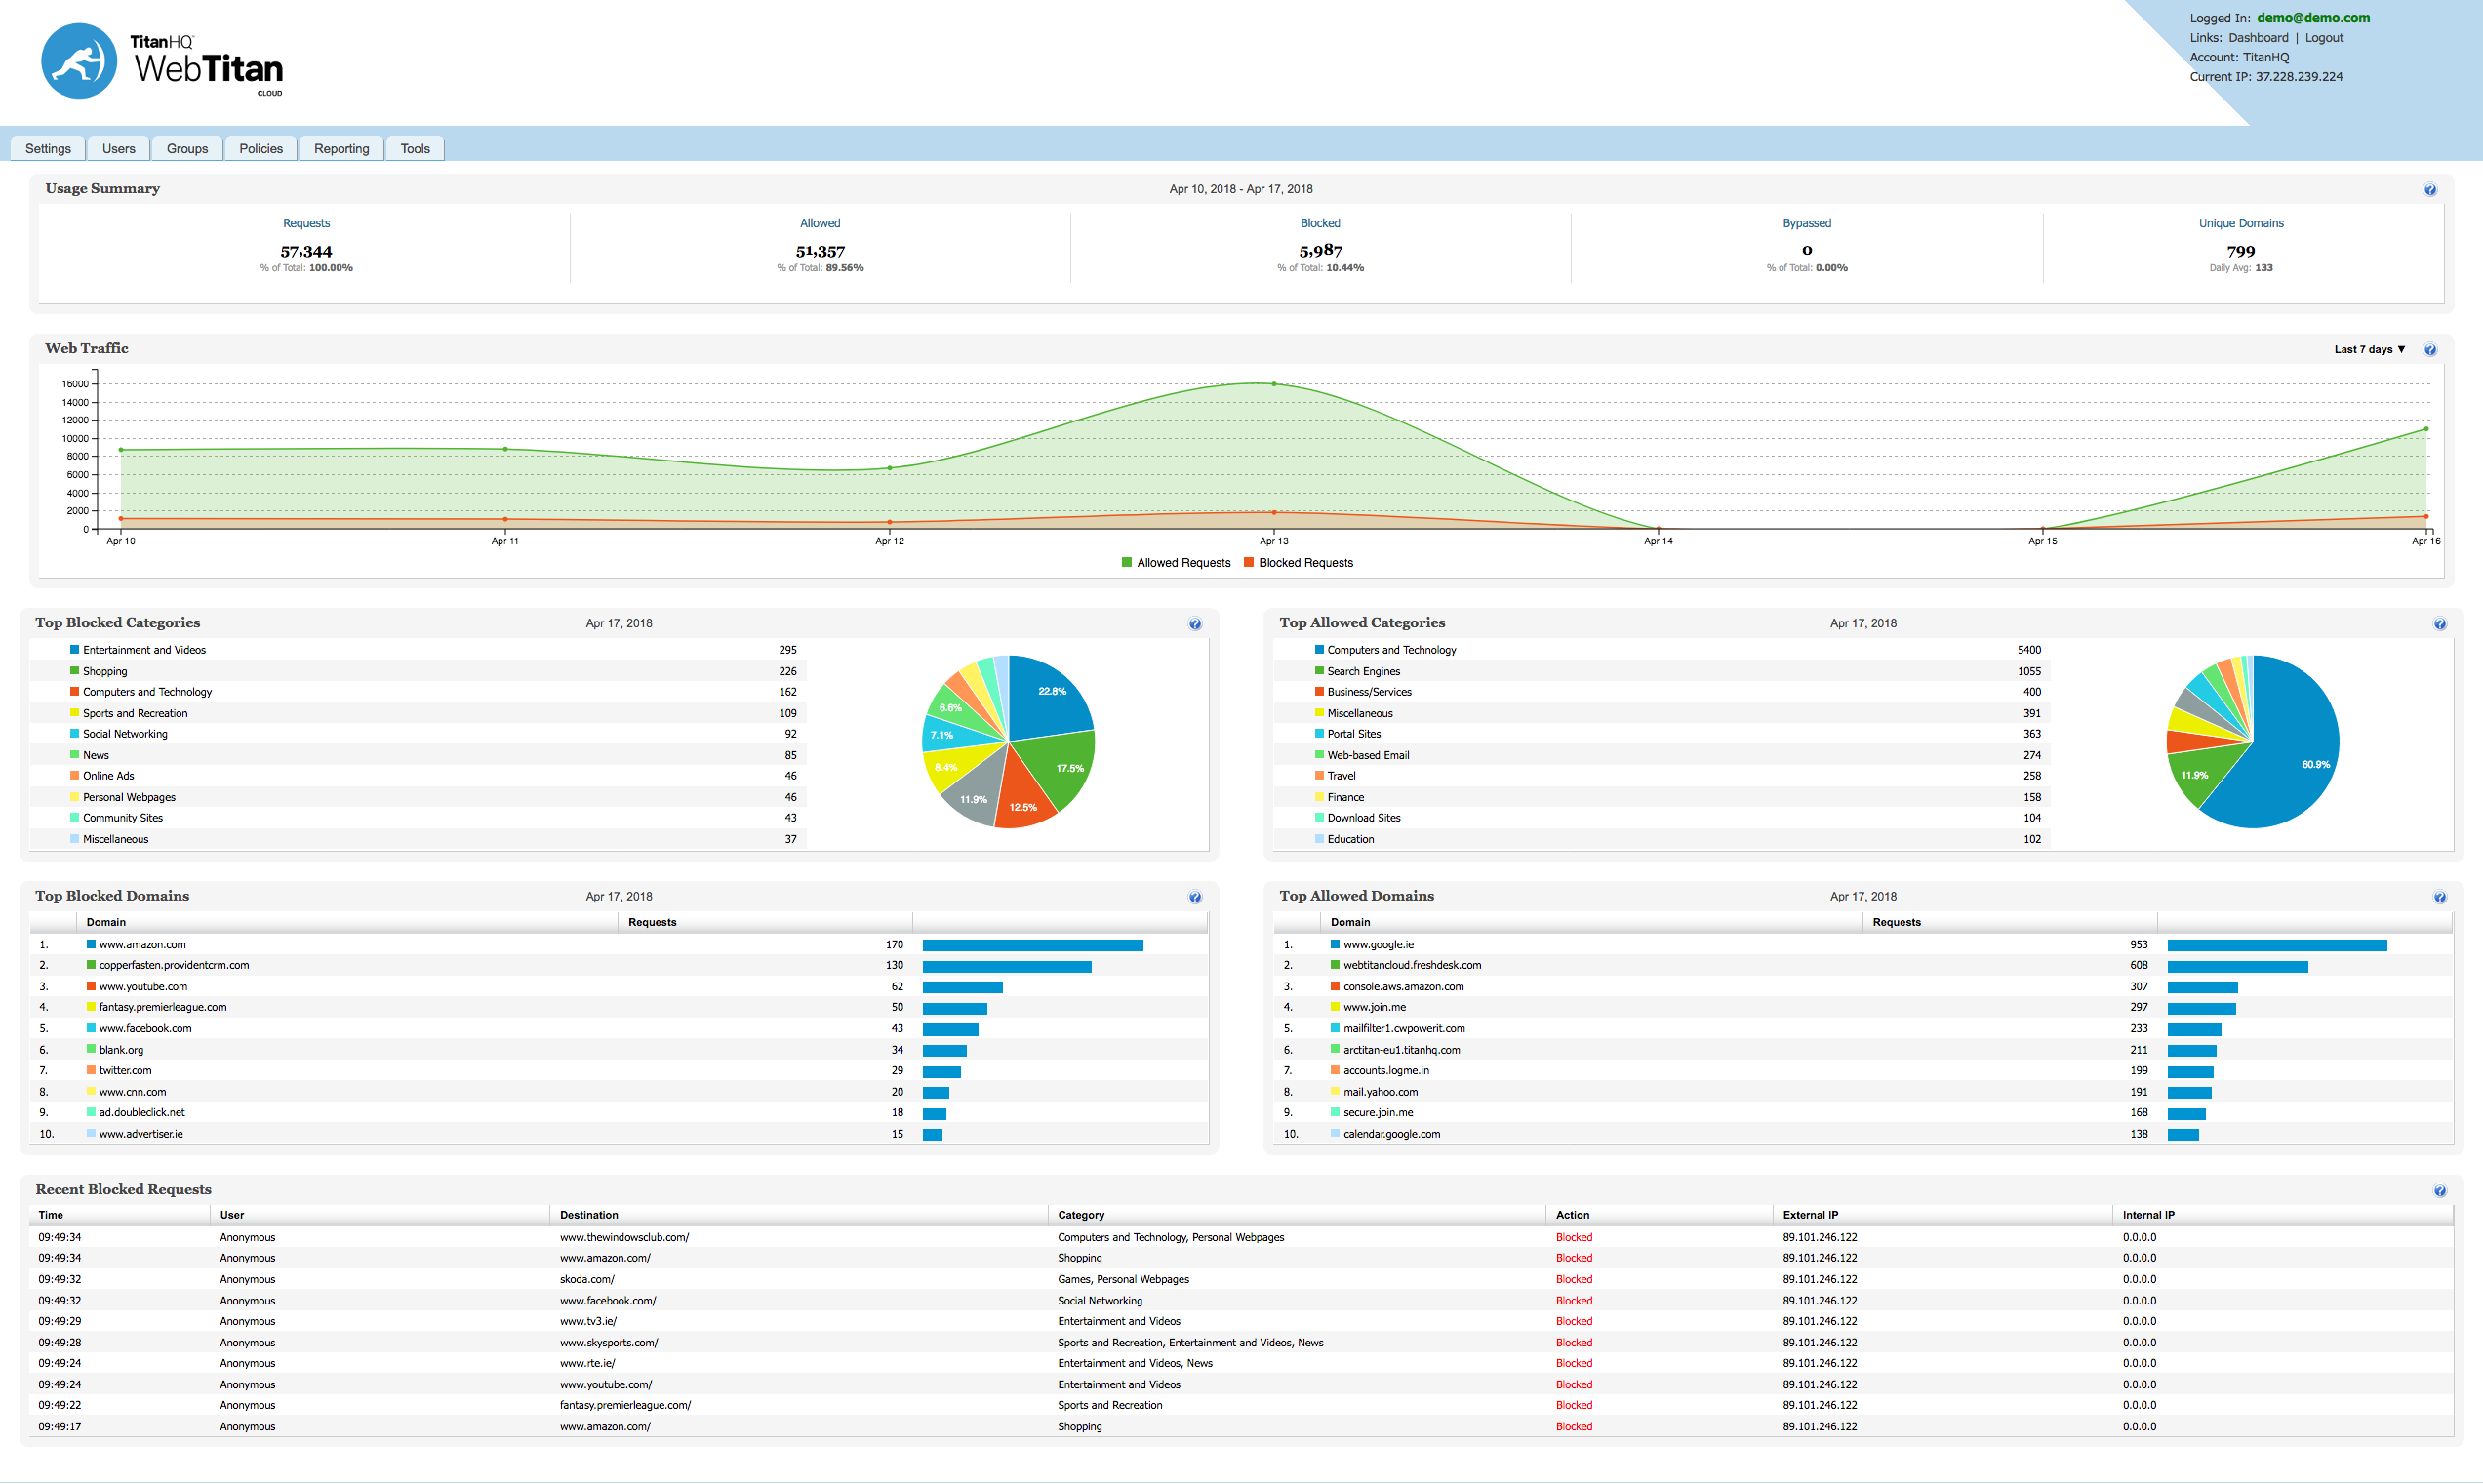Click the www.amazon.com blocked requests bar
Viewport: 2483px width, 1484px height.
pos(1032,945)
